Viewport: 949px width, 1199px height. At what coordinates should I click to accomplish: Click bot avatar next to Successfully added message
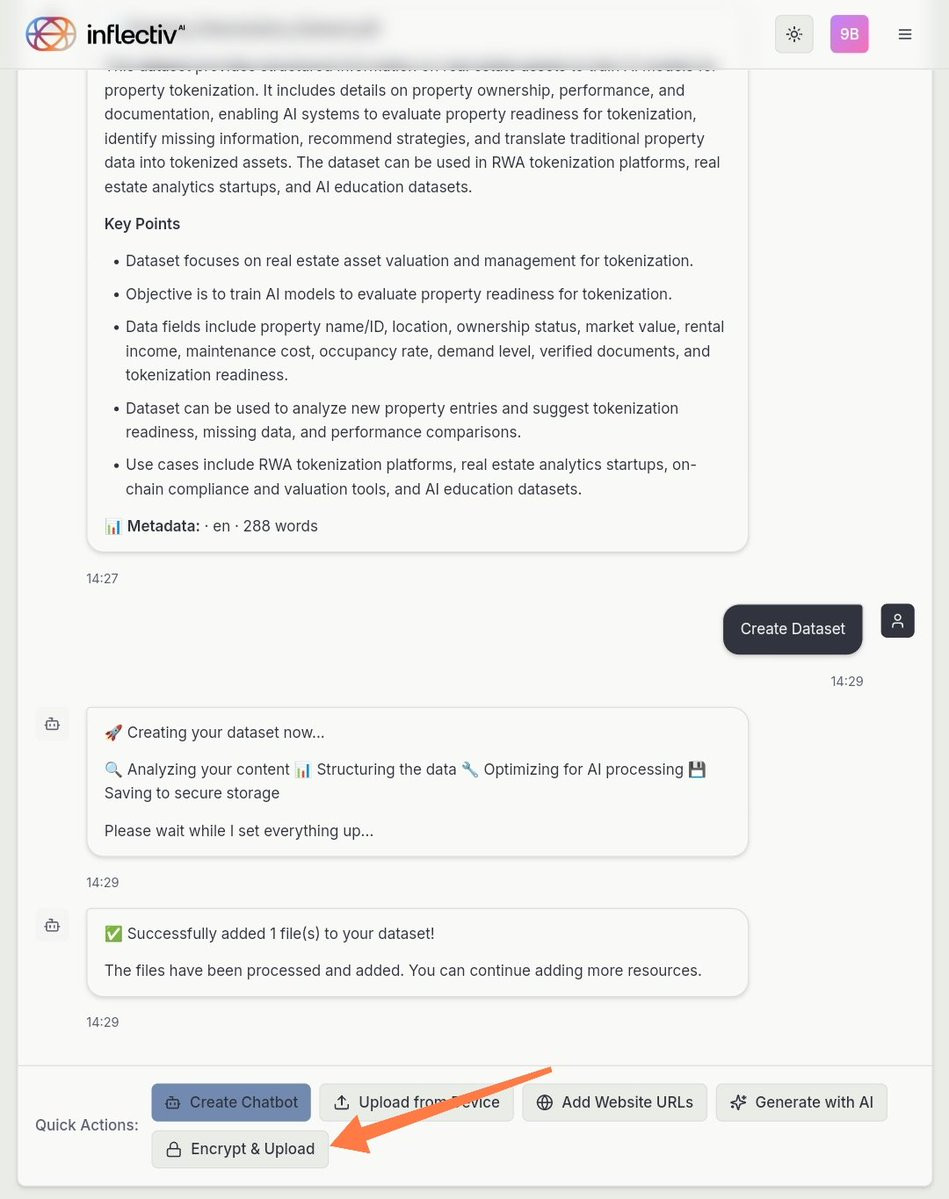[x=52, y=926]
